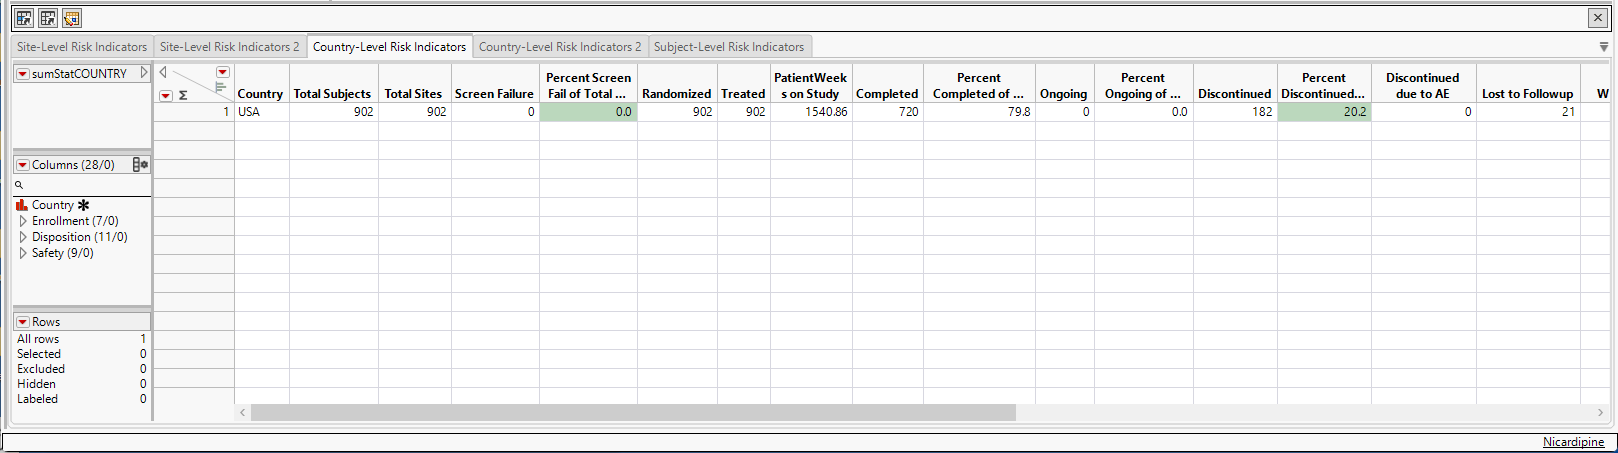Select the Percent Completed column header
The height and width of the screenshot is (453, 1618).
pyautogui.click(x=979, y=85)
